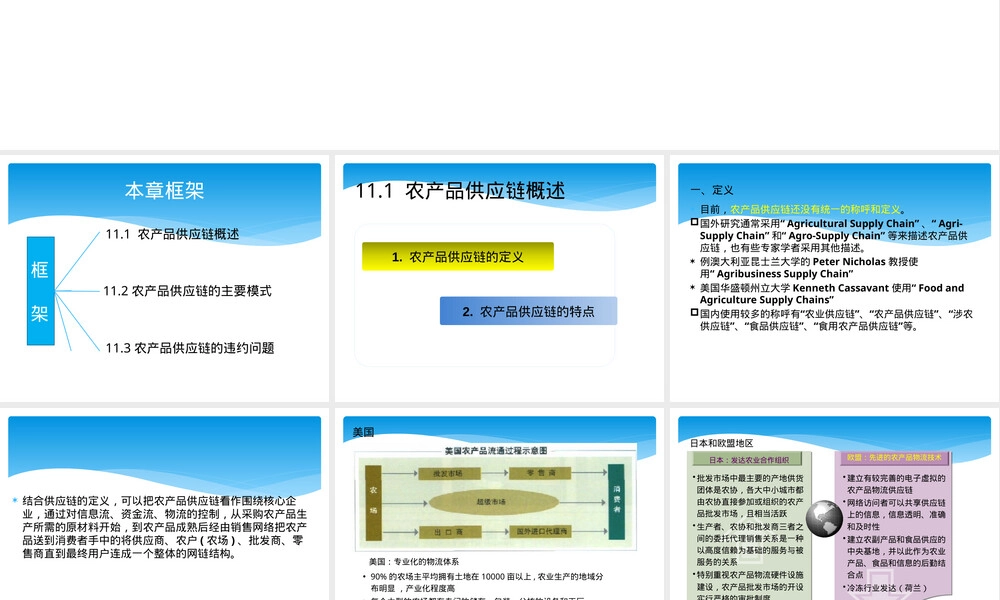Click the green header 日本：发达农业合作组织

[749, 460]
